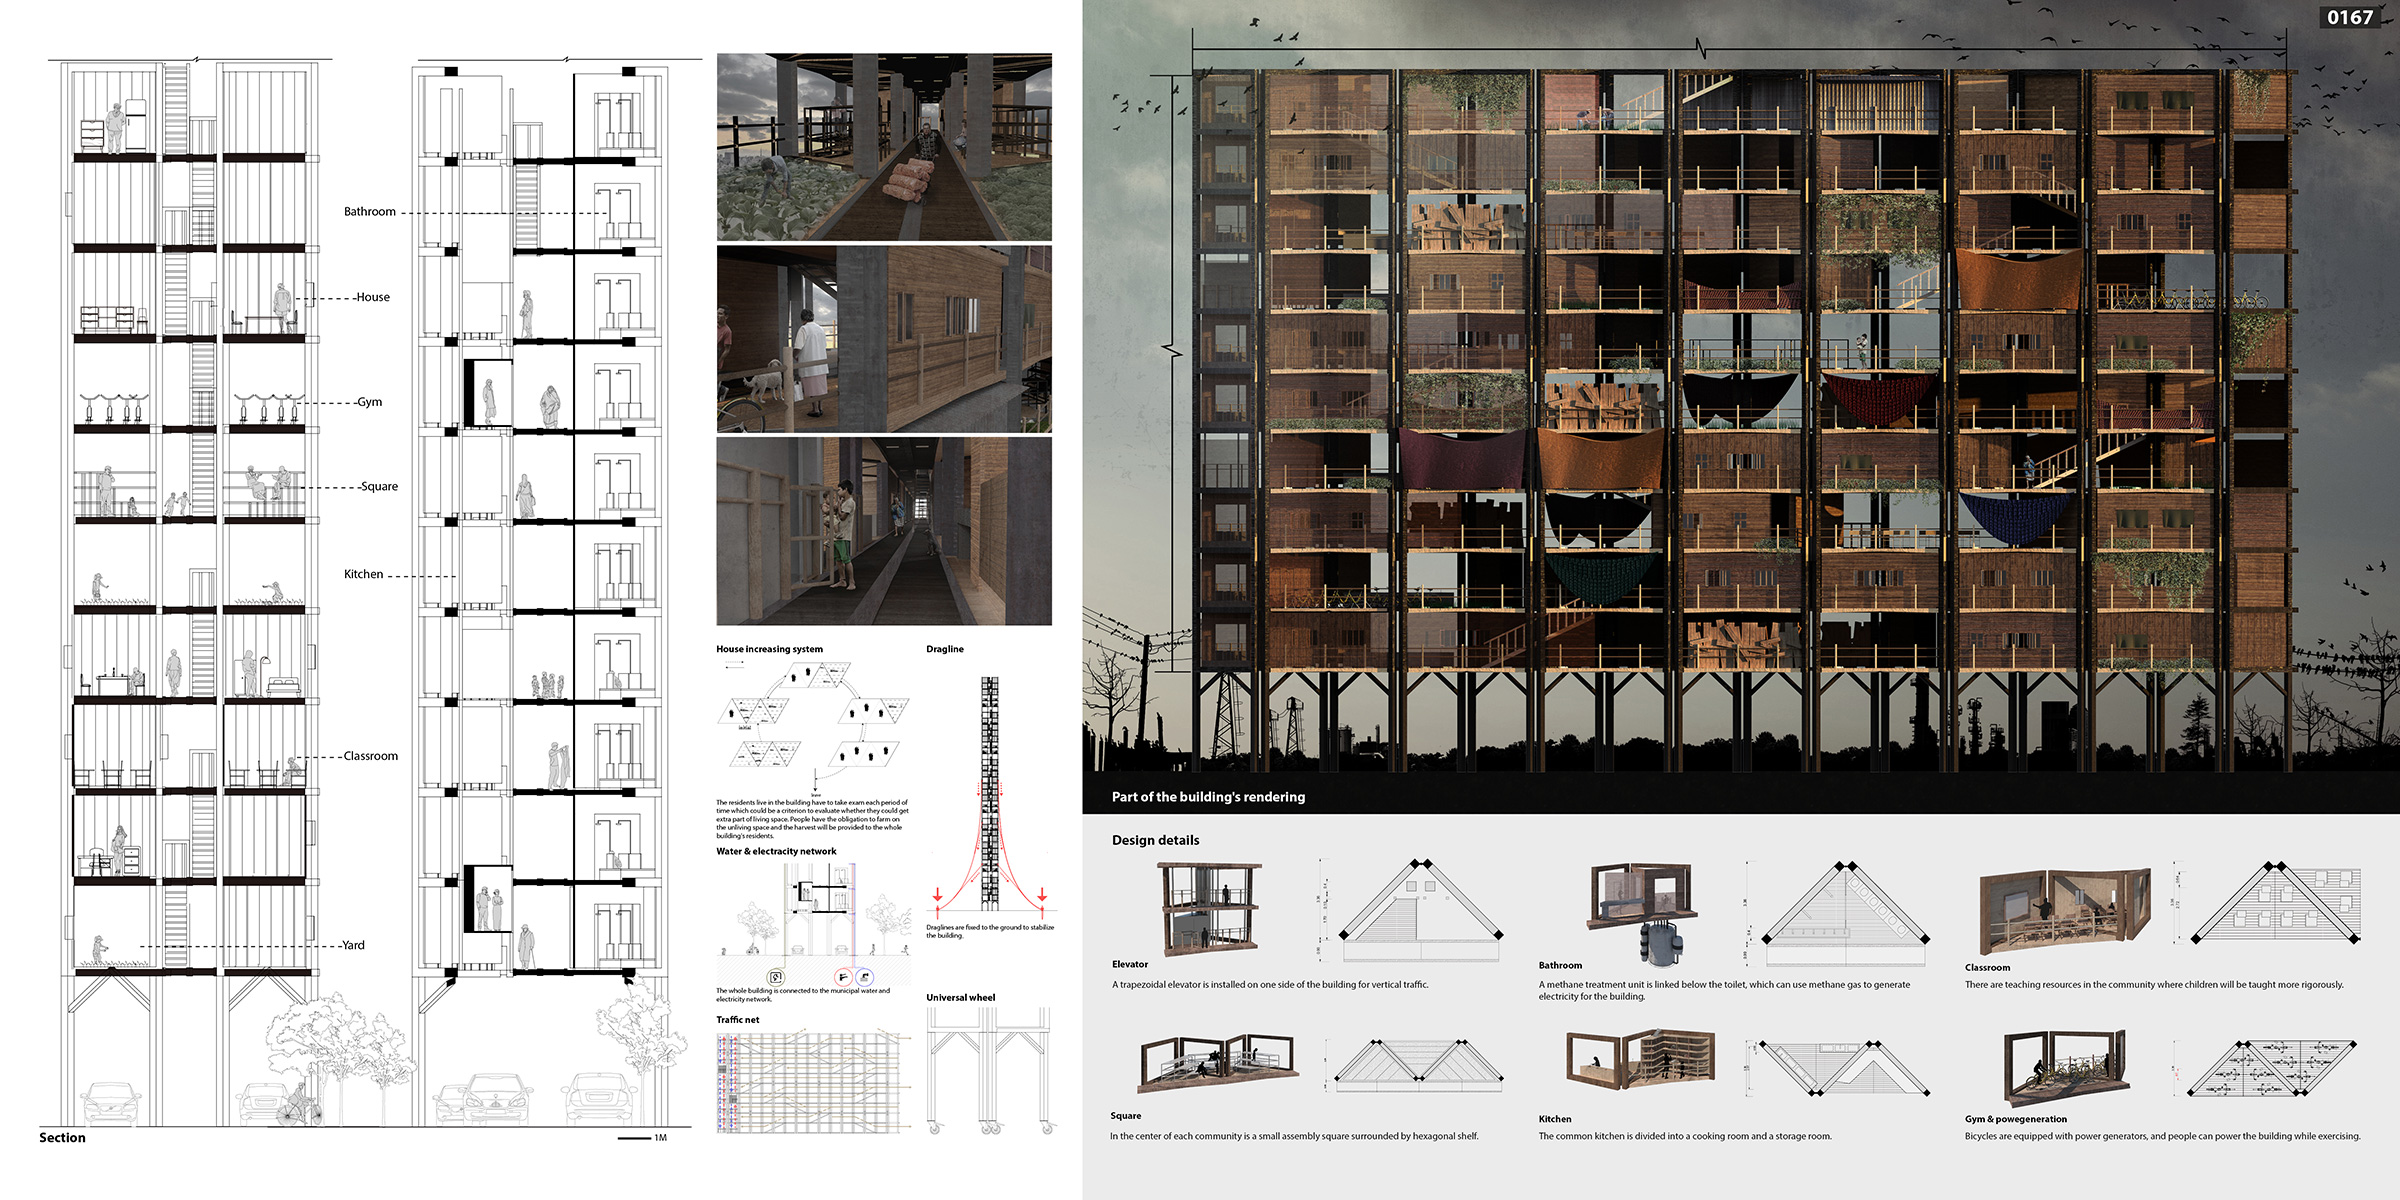Click the Yard label in section
The image size is (2400, 1200).
point(353,945)
